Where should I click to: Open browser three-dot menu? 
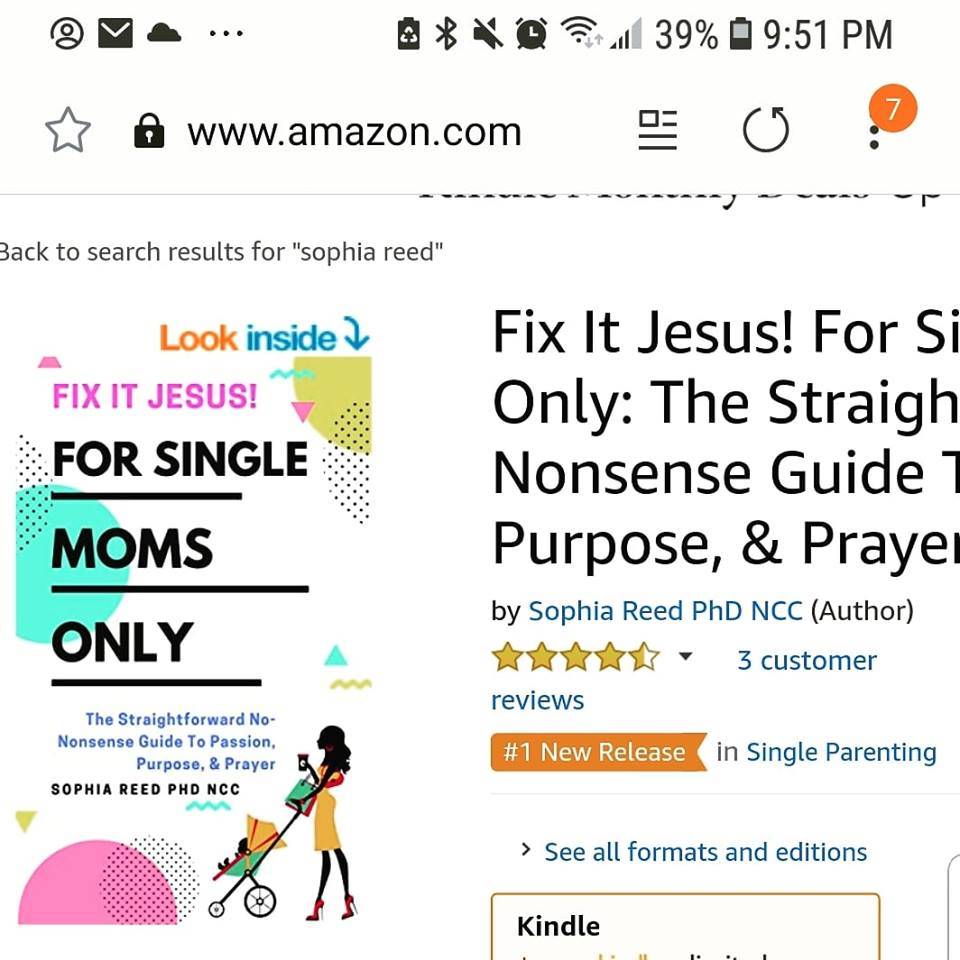point(874,137)
